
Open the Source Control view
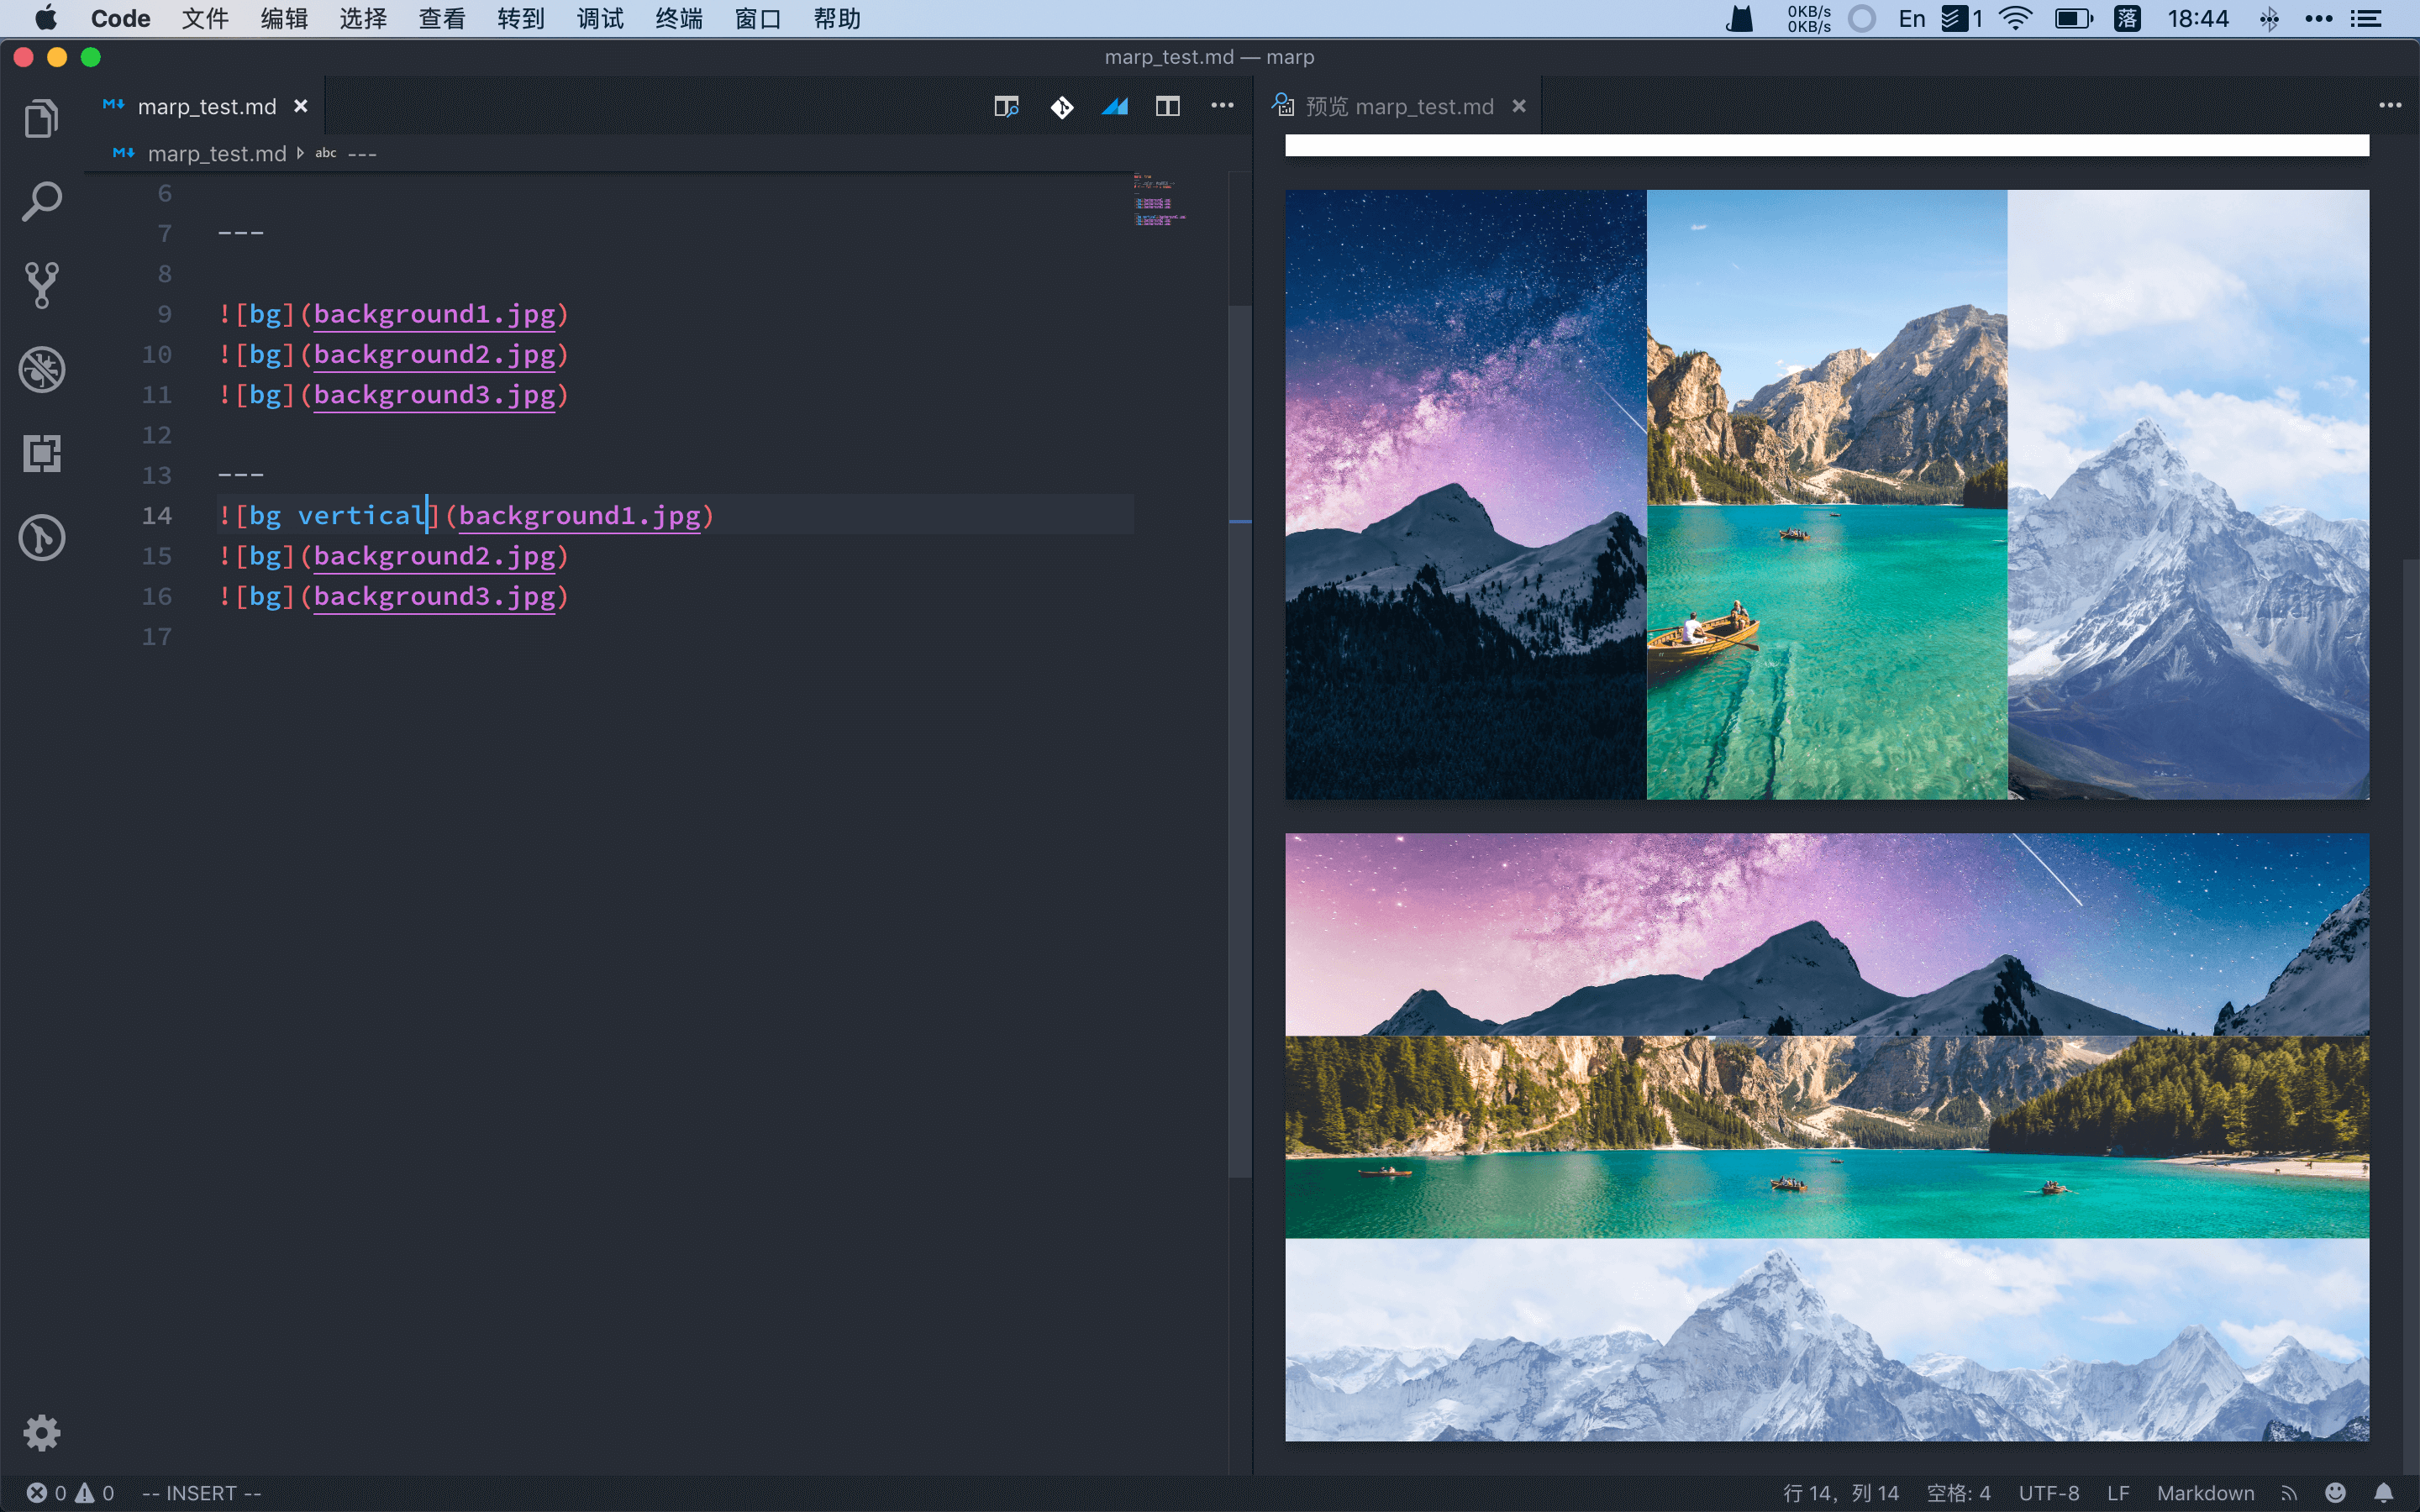tap(41, 285)
